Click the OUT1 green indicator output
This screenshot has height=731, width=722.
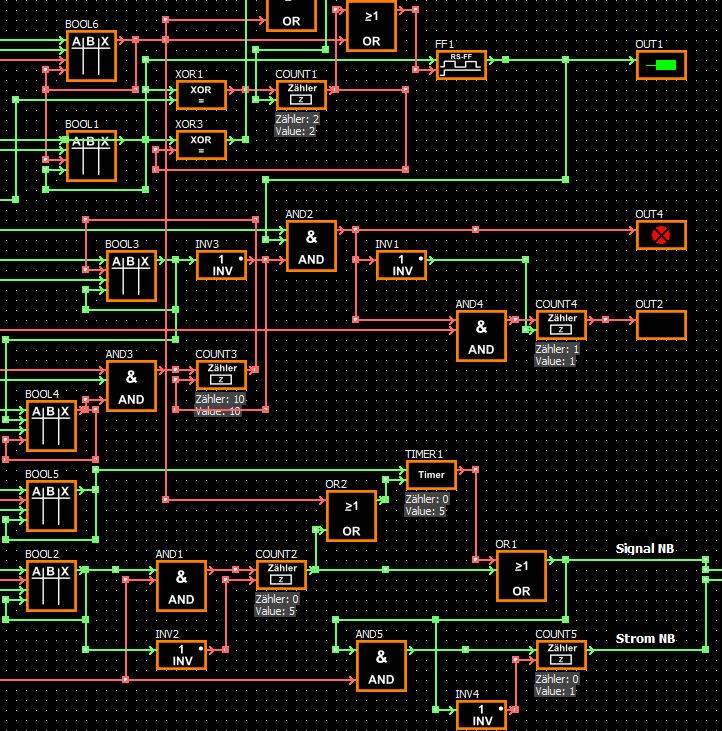[x=661, y=66]
